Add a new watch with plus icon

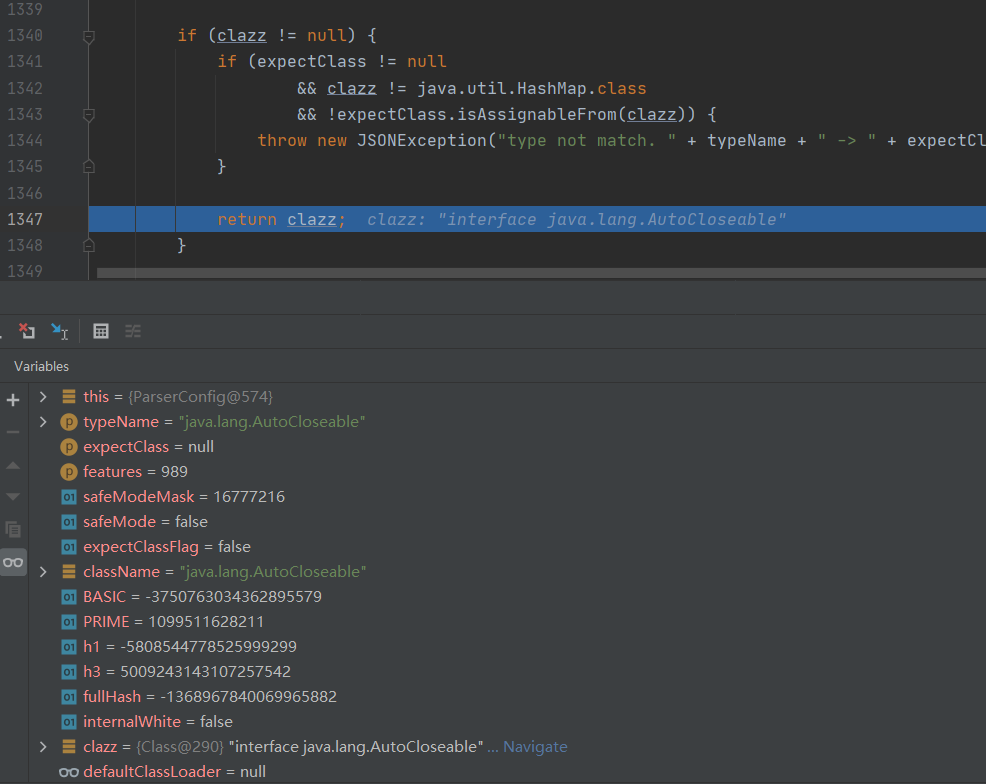[x=13, y=400]
